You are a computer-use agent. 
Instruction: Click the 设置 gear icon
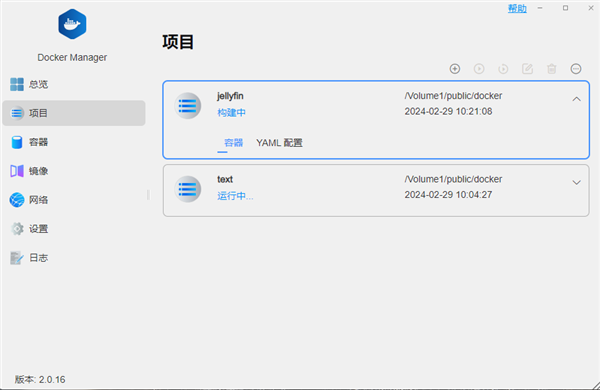point(17,229)
